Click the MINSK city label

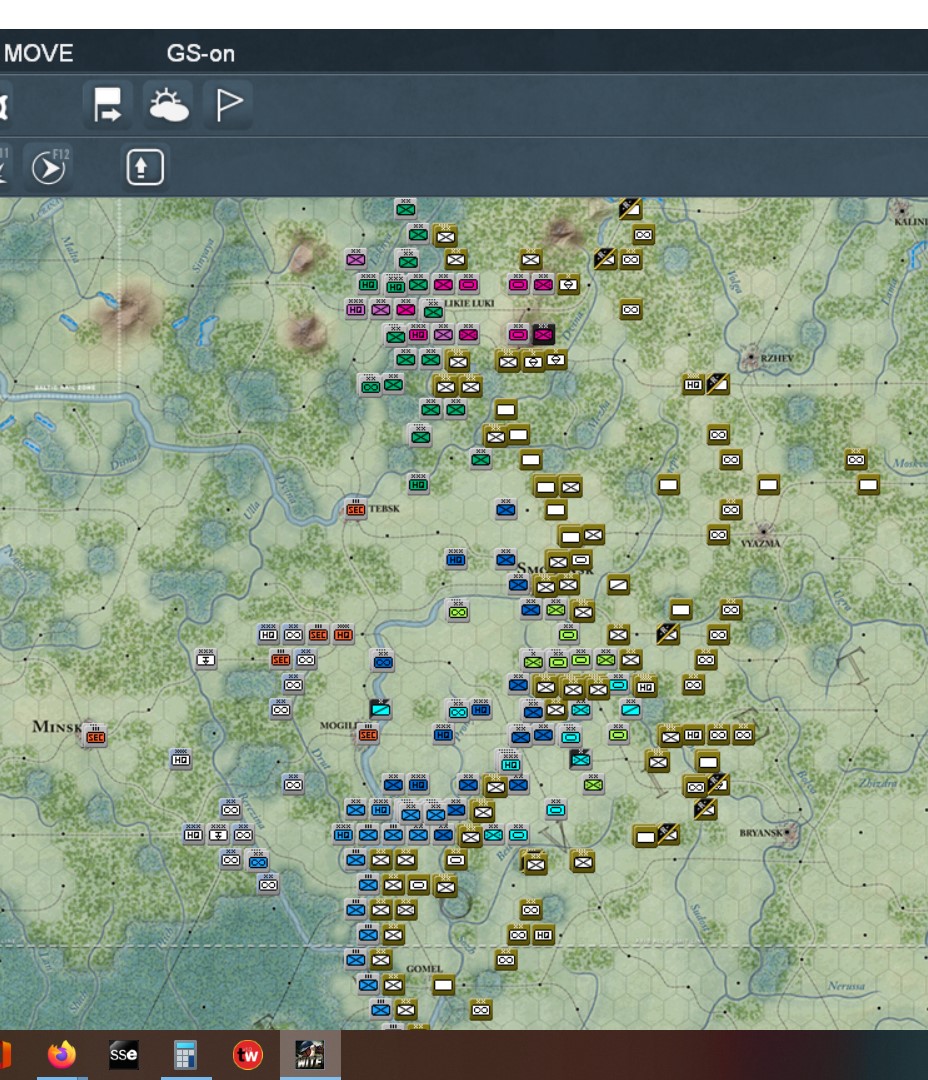click(x=57, y=727)
